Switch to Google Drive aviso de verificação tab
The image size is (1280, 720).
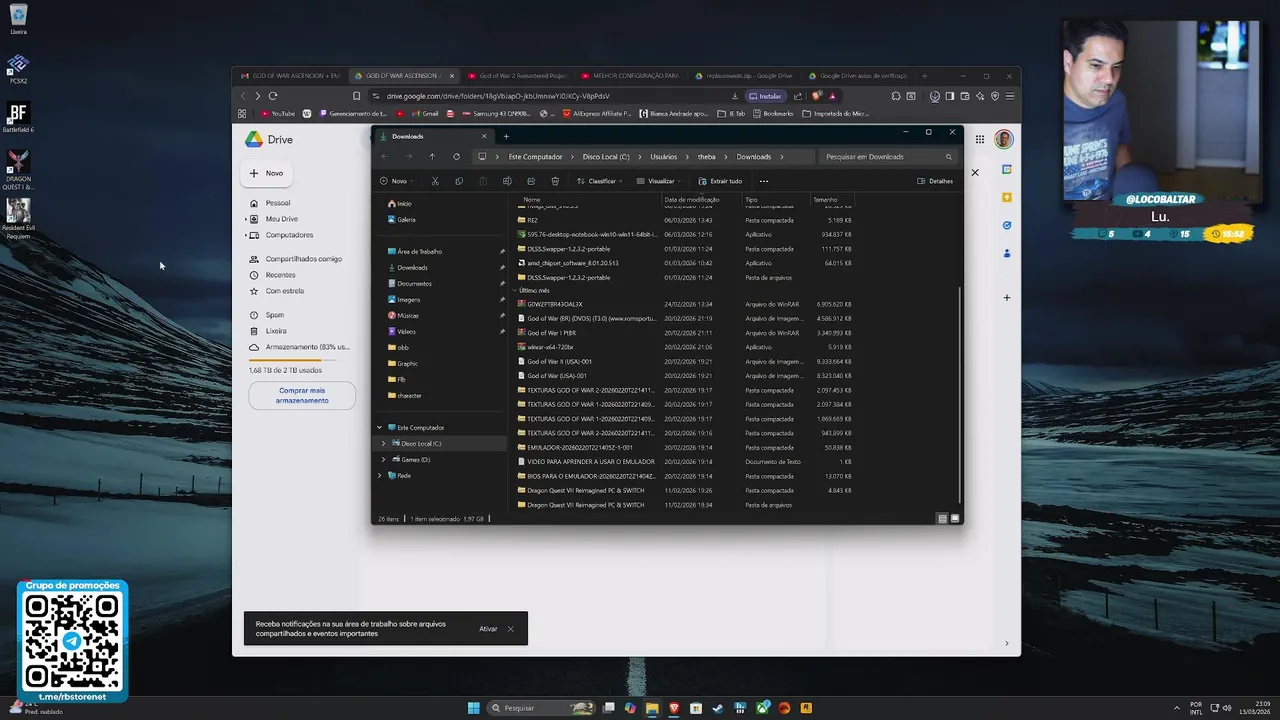pos(857,76)
